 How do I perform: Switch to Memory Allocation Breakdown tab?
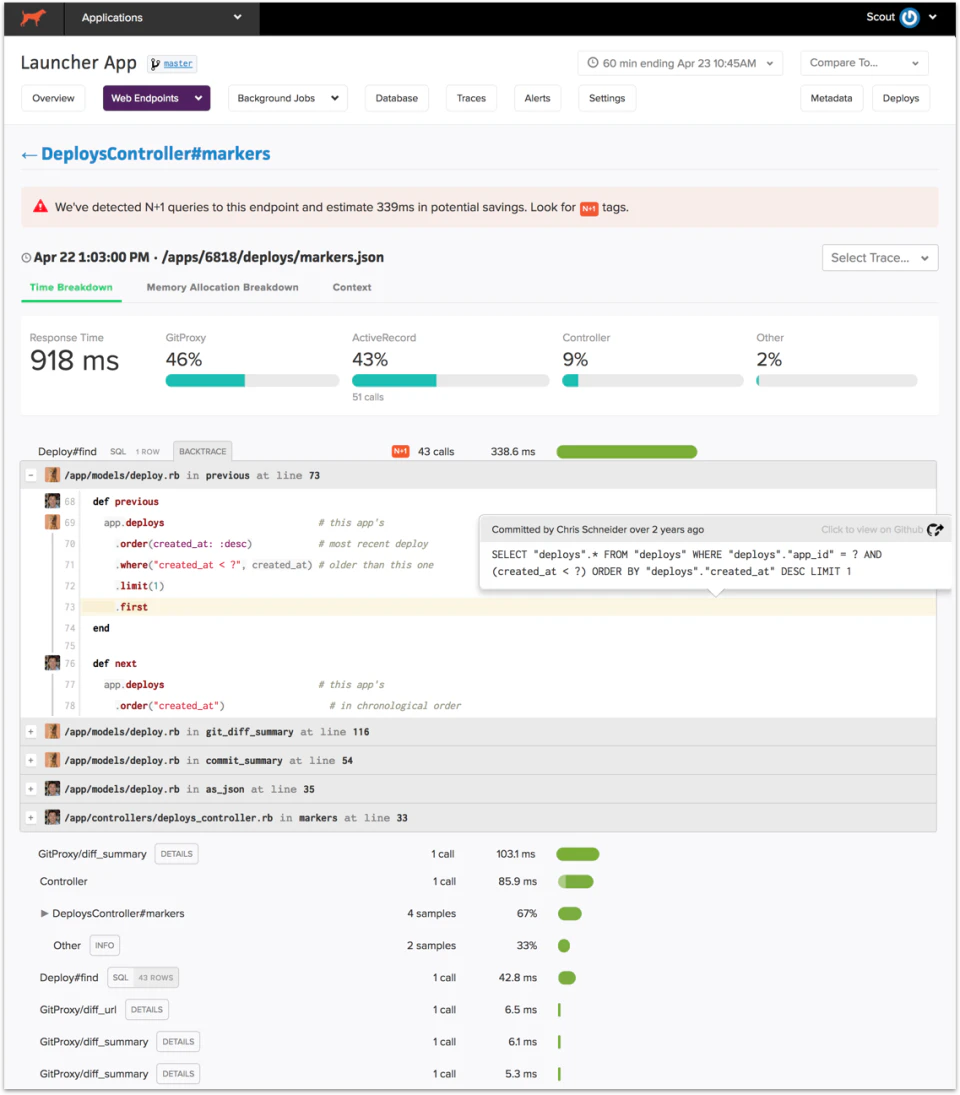222,287
